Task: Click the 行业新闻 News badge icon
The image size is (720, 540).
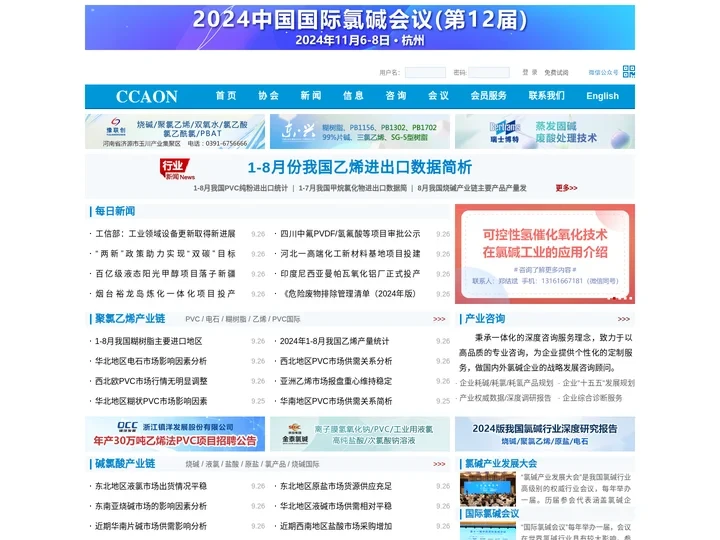Action: [177, 169]
